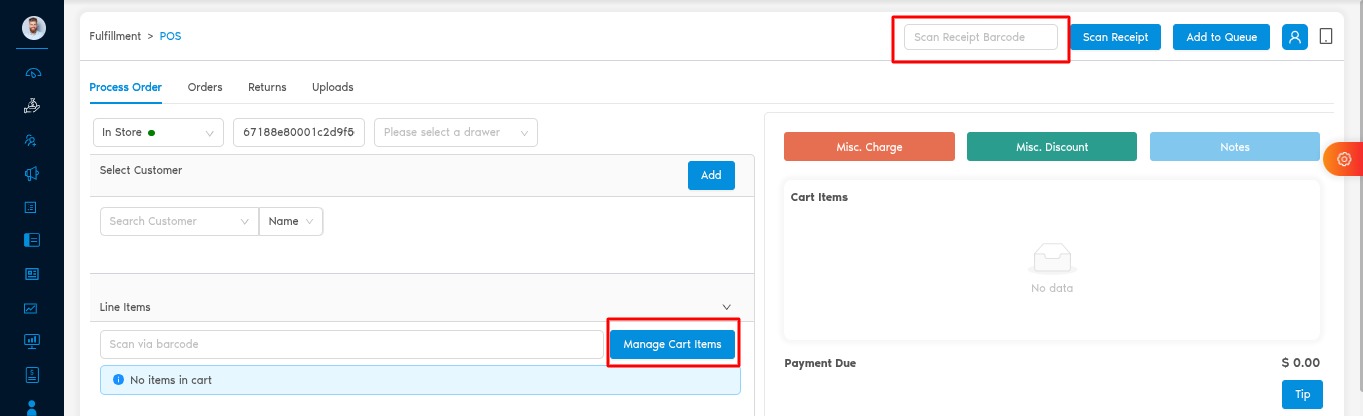This screenshot has height=416, width=1363.
Task: Click the No data empty tray icon
Action: (x=1051, y=258)
